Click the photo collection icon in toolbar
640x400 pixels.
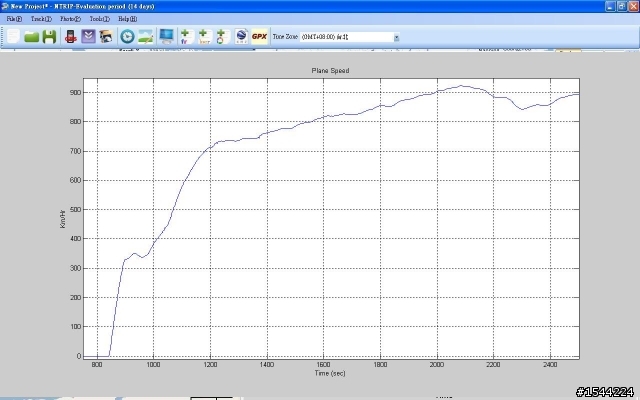click(106, 37)
